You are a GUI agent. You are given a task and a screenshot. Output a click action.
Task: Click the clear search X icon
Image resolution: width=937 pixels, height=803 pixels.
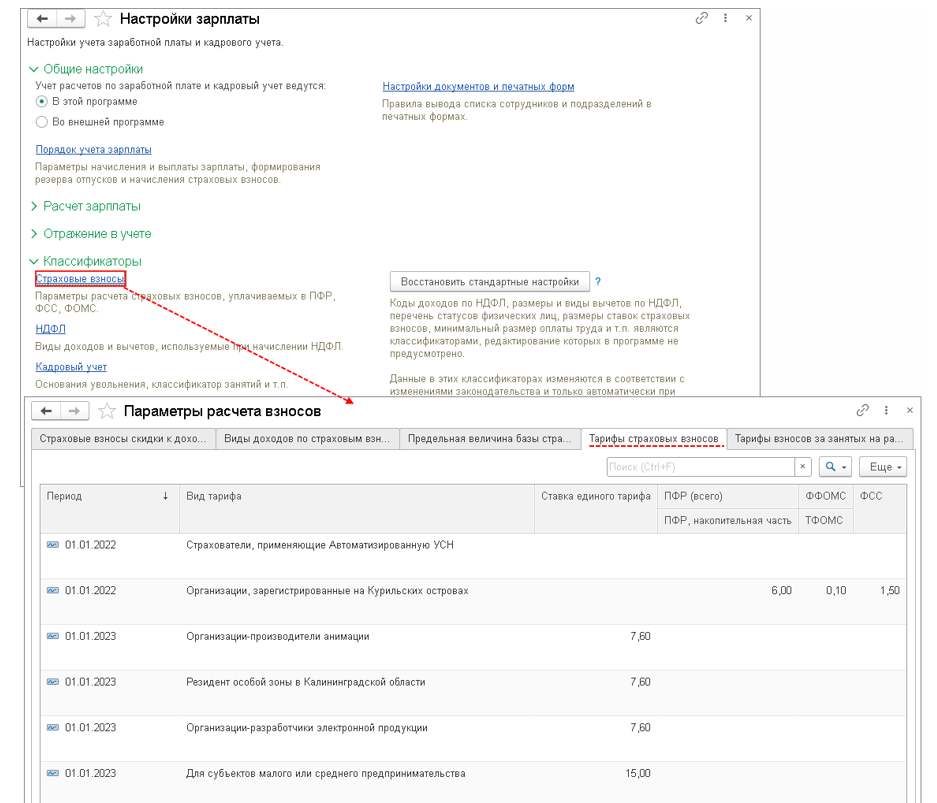(802, 467)
